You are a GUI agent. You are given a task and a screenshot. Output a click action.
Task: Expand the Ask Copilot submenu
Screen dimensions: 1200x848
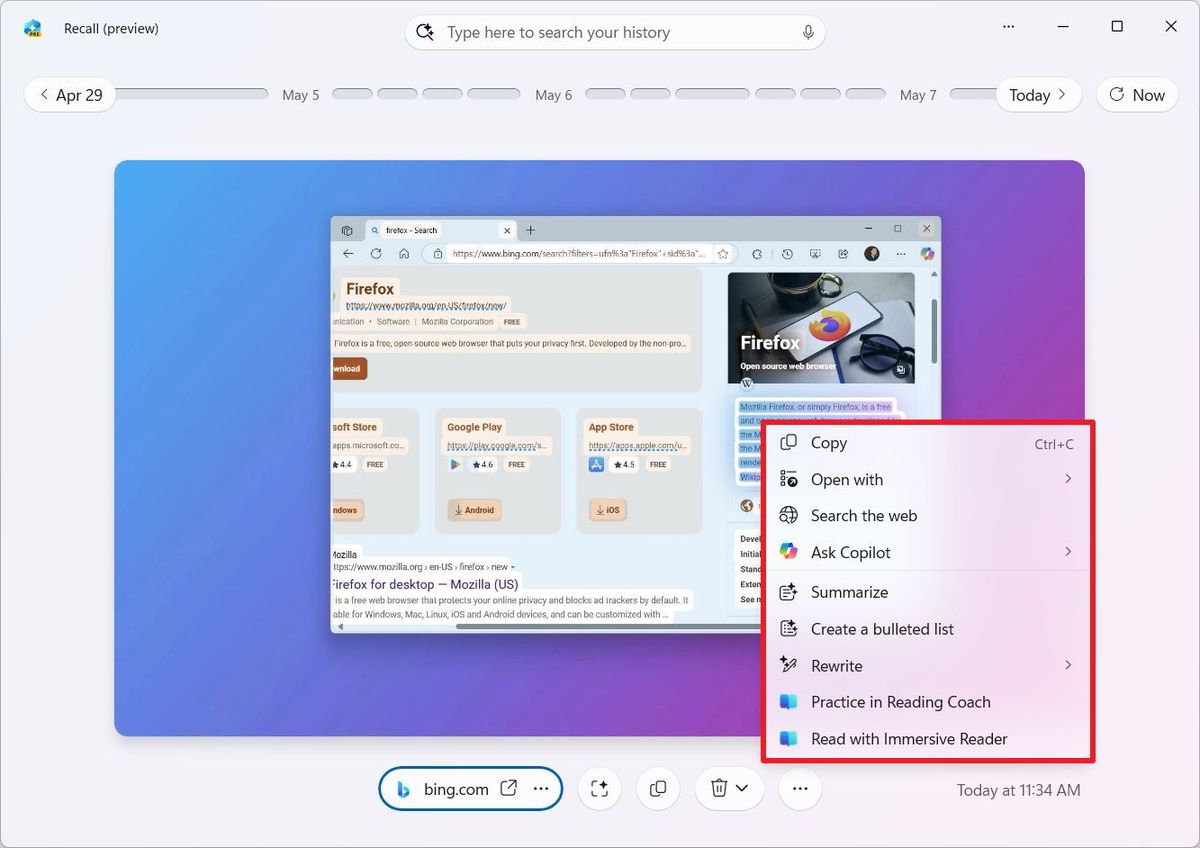tap(1067, 552)
